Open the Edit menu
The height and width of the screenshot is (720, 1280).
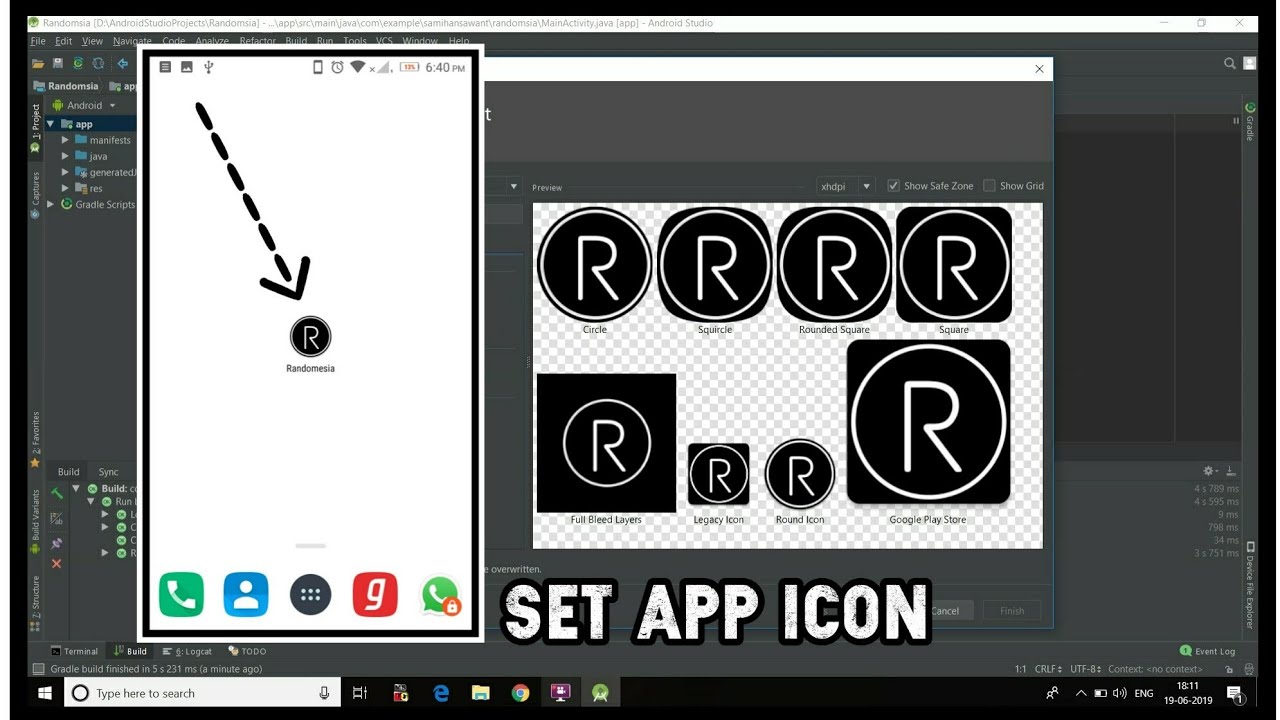tap(64, 41)
